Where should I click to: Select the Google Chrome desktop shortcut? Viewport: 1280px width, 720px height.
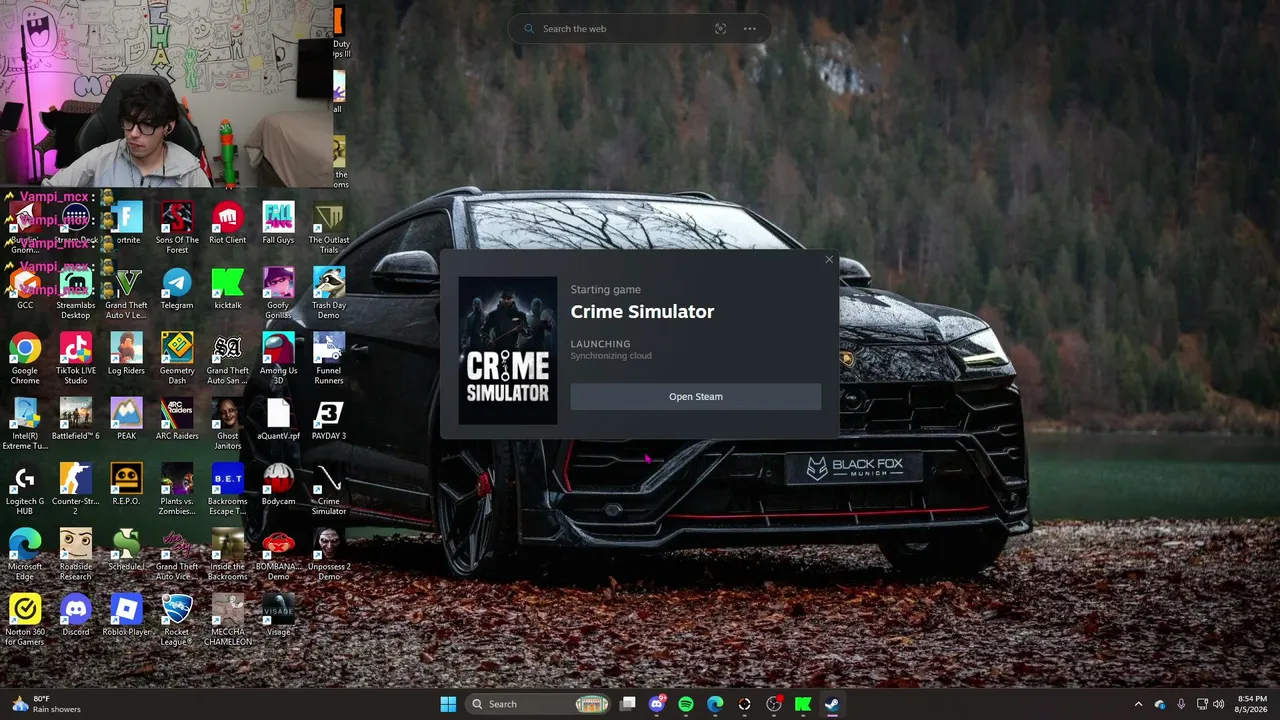coord(25,359)
